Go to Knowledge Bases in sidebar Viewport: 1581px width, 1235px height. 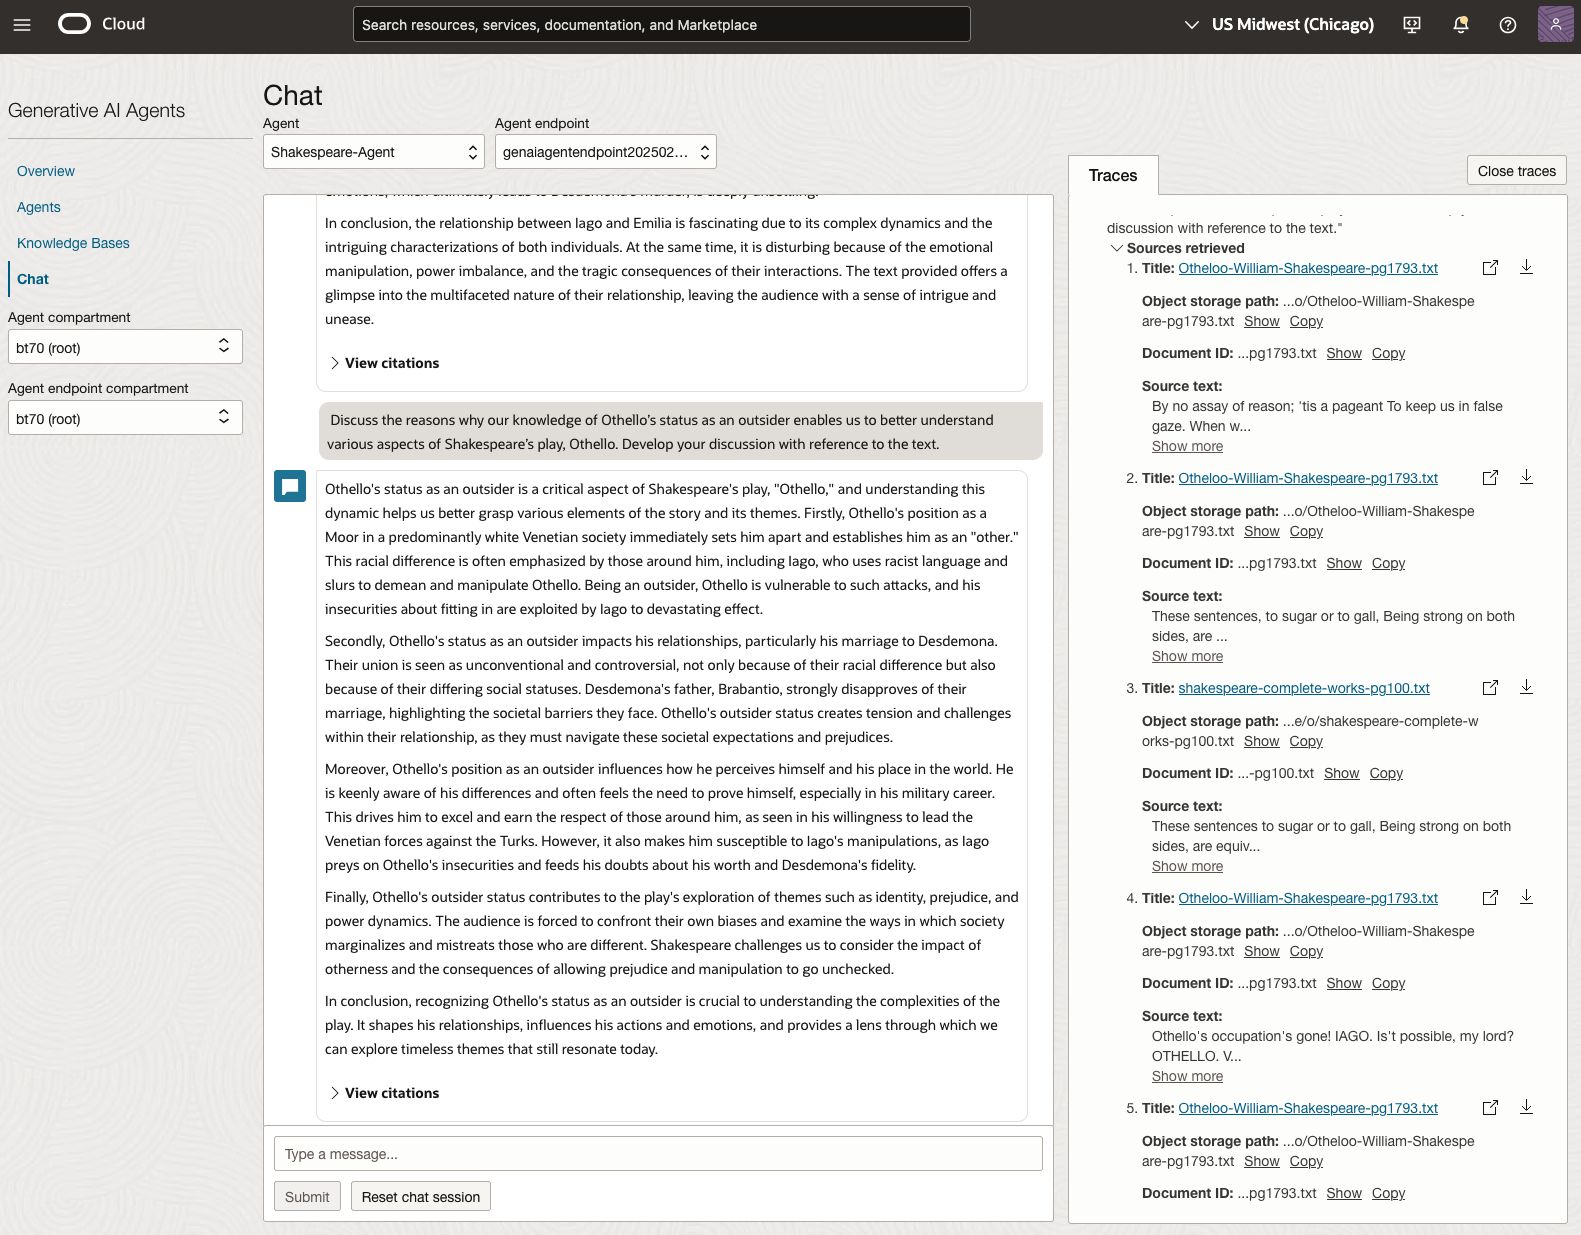click(73, 243)
